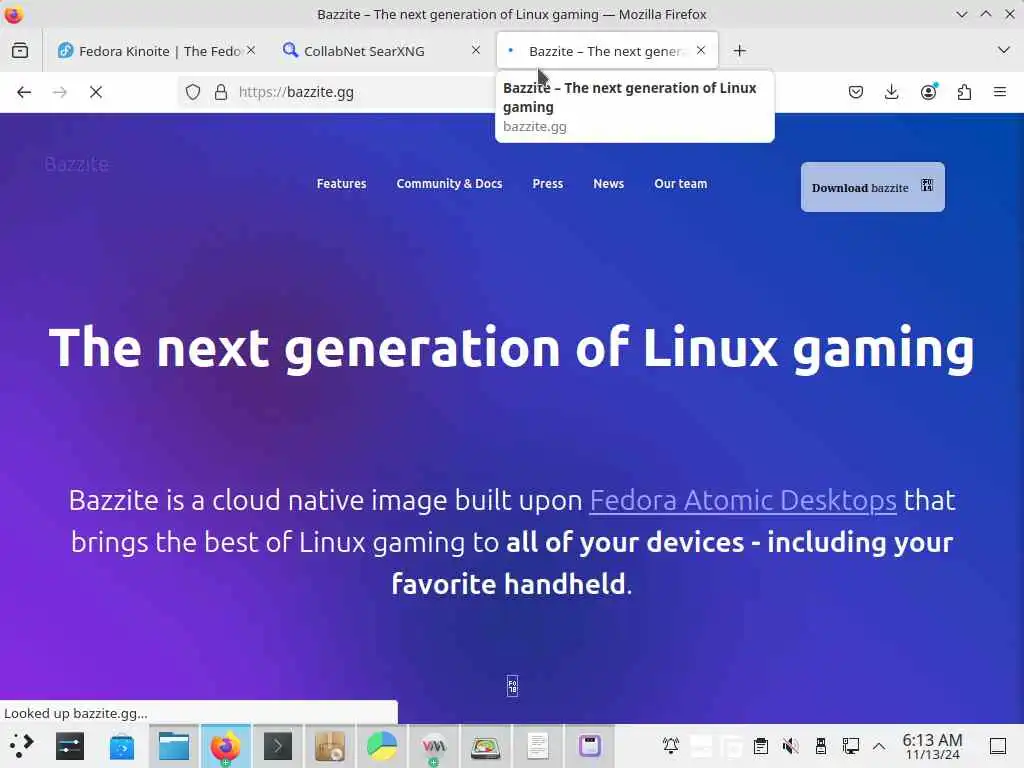
Task: Click the small icon at page bottom center
Action: click(x=513, y=686)
